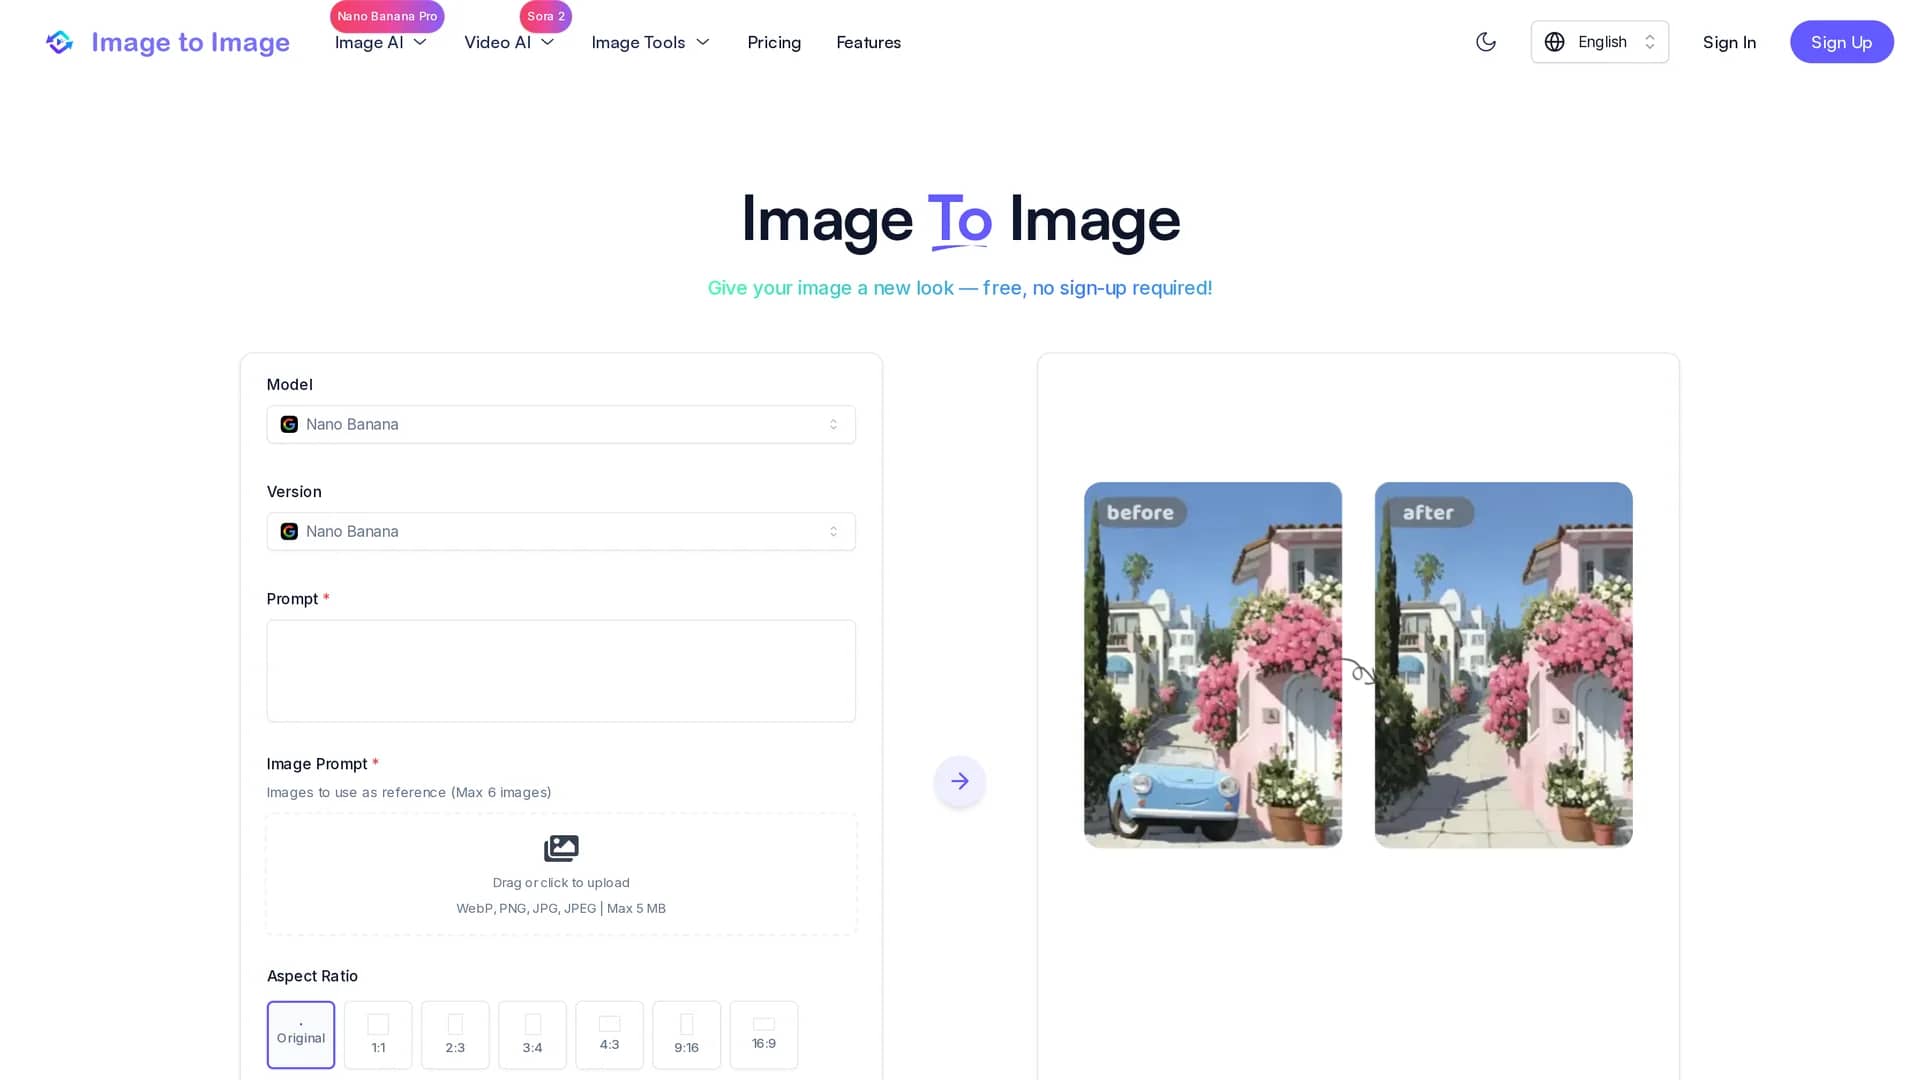Expand the Image Tools chevron
1920x1080 pixels.
tap(703, 42)
